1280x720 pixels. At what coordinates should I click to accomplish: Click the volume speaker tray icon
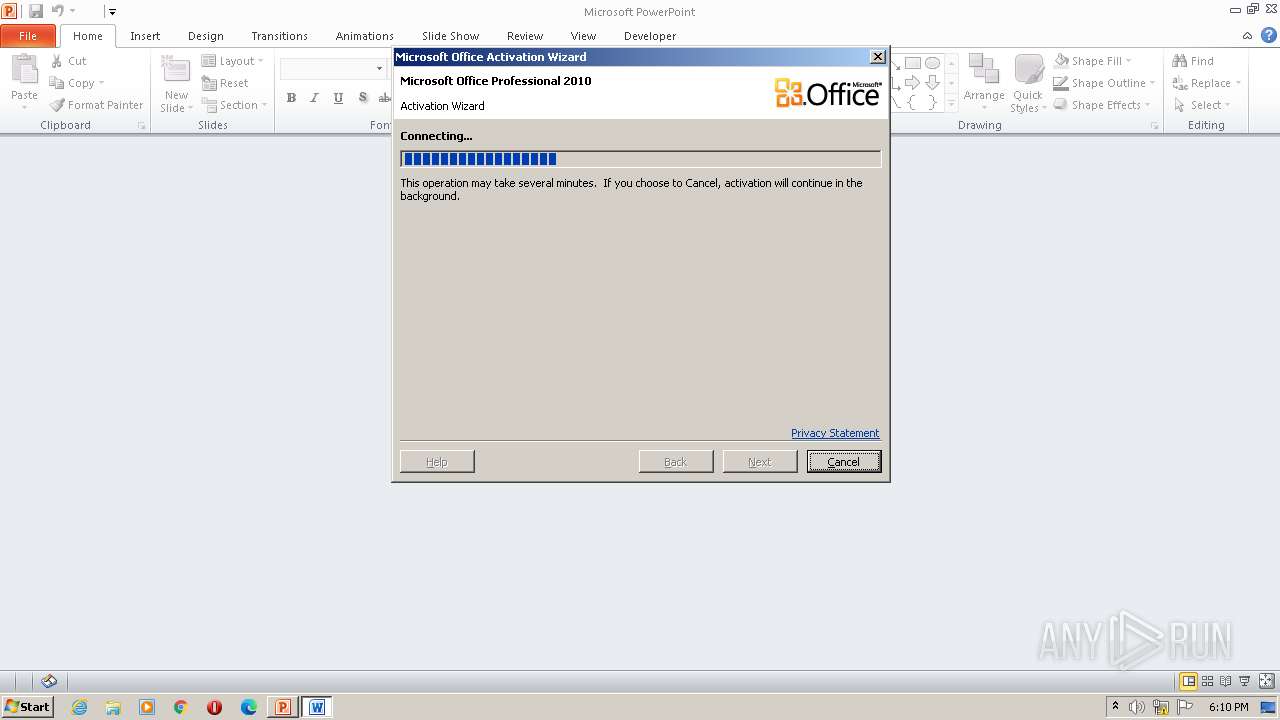1137,707
